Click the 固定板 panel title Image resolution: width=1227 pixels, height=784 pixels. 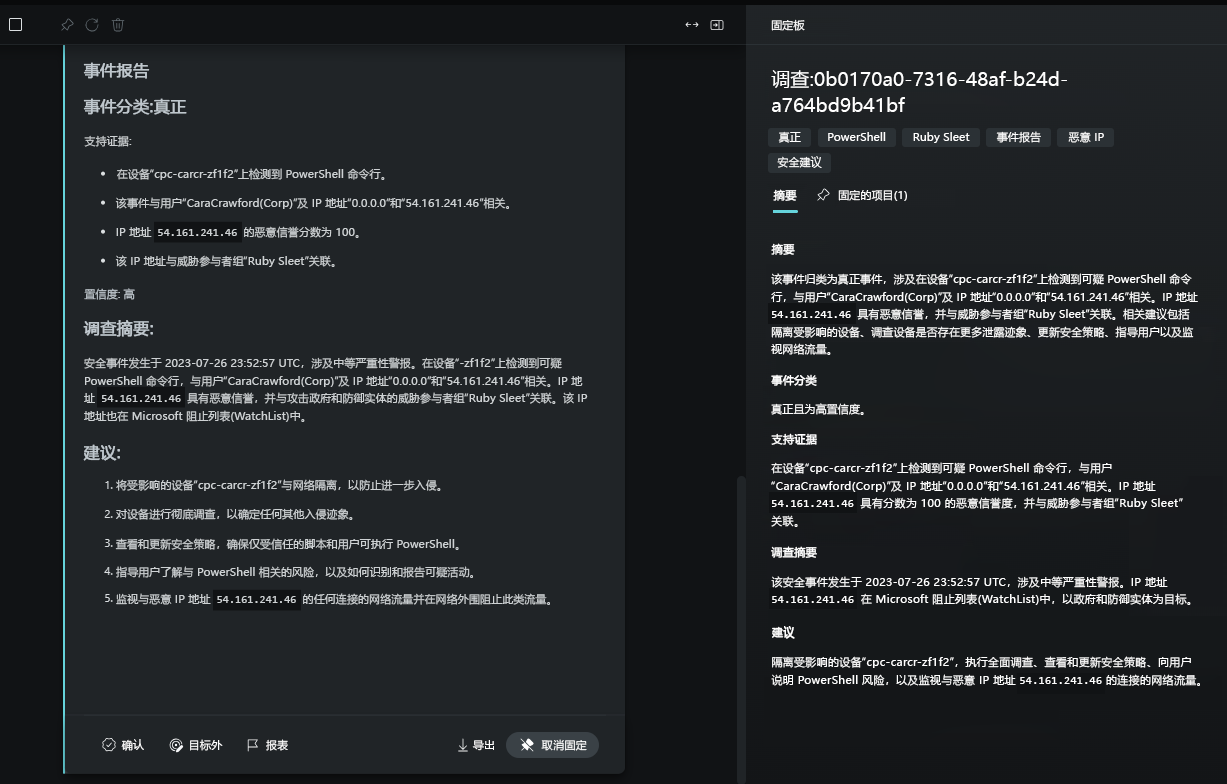pos(787,25)
